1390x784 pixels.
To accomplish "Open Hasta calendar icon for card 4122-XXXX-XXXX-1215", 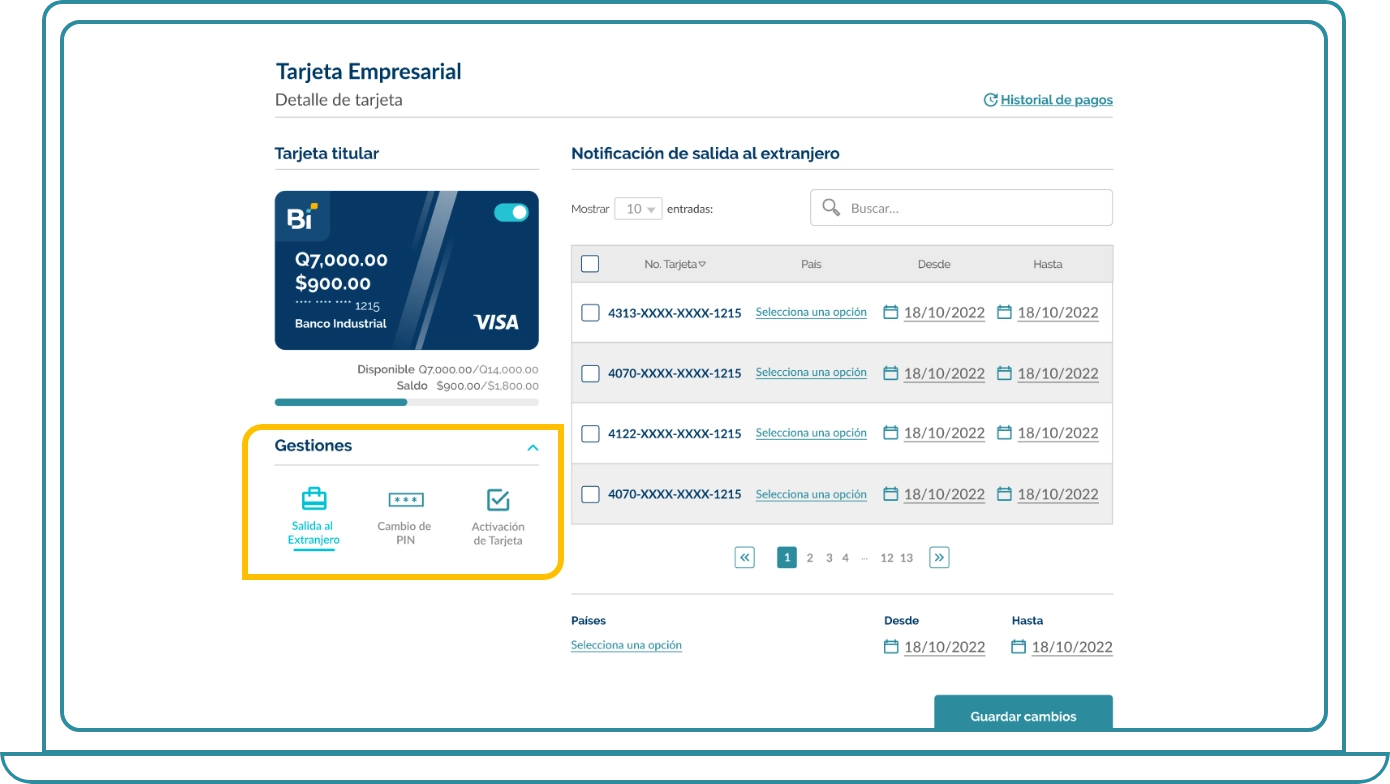I will pos(1004,433).
